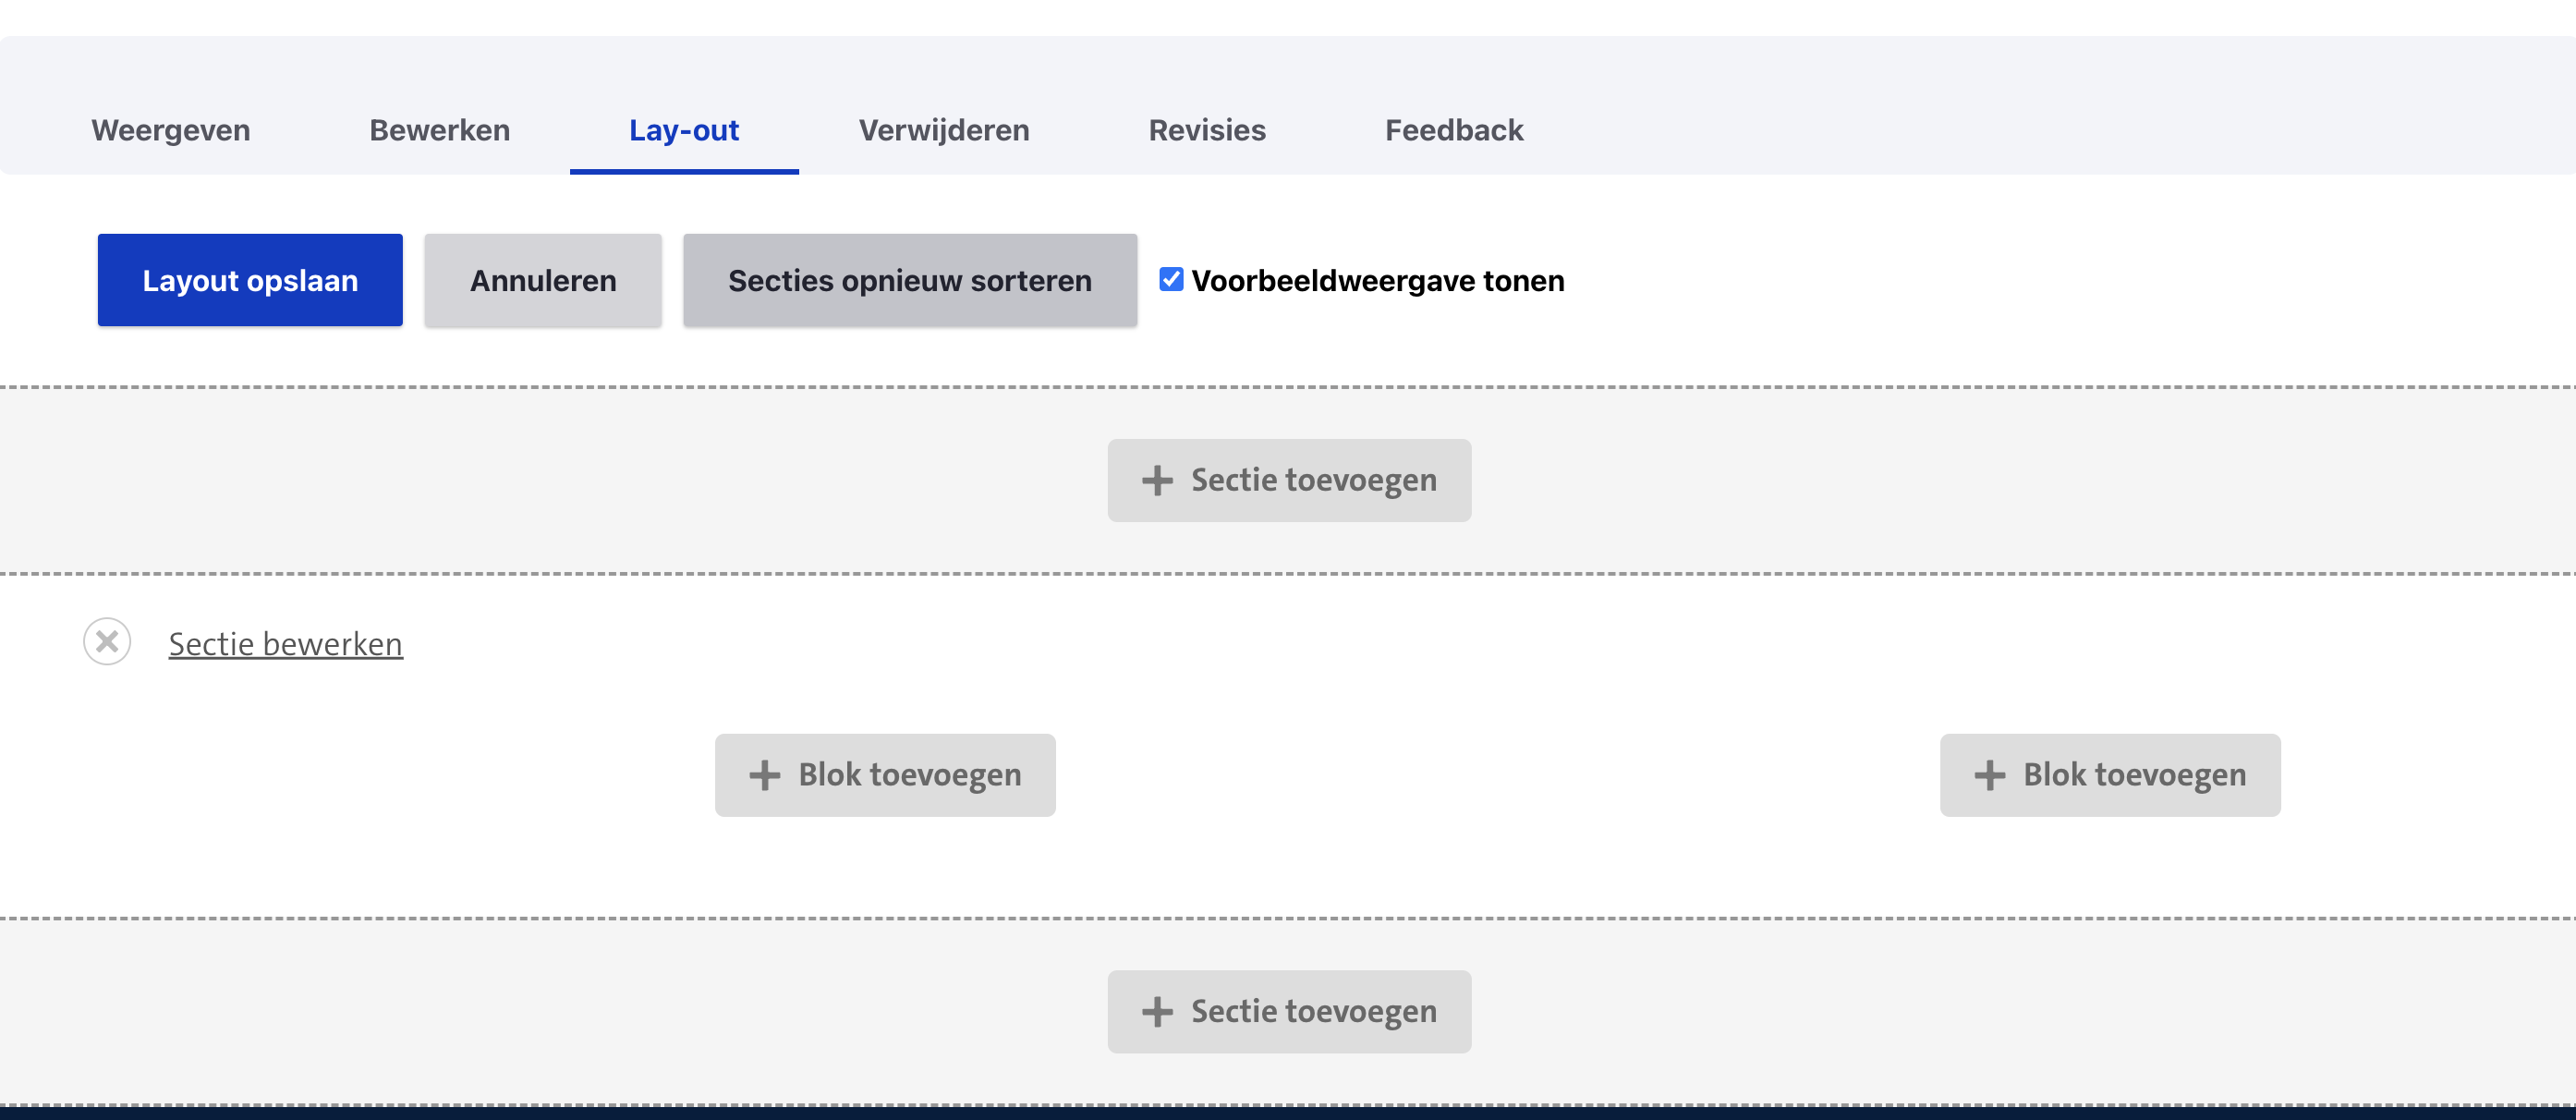Viewport: 2576px width, 1120px height.
Task: Click the Layout opslaan button
Action: (250, 280)
